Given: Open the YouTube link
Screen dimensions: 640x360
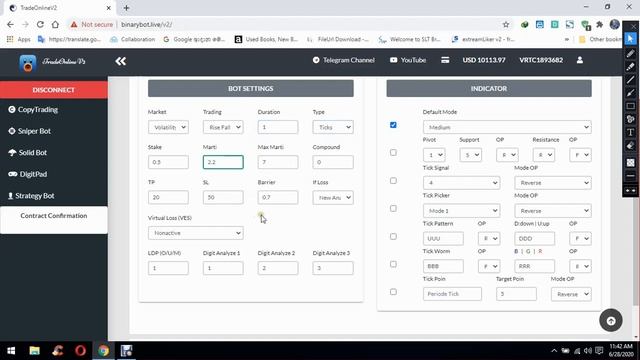Looking at the screenshot, I should (x=408, y=60).
